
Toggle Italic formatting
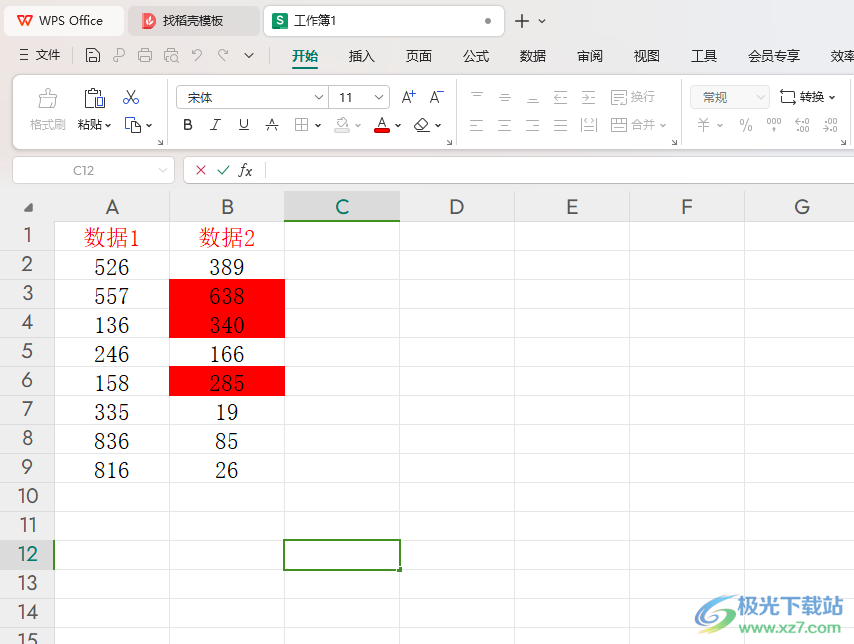216,125
